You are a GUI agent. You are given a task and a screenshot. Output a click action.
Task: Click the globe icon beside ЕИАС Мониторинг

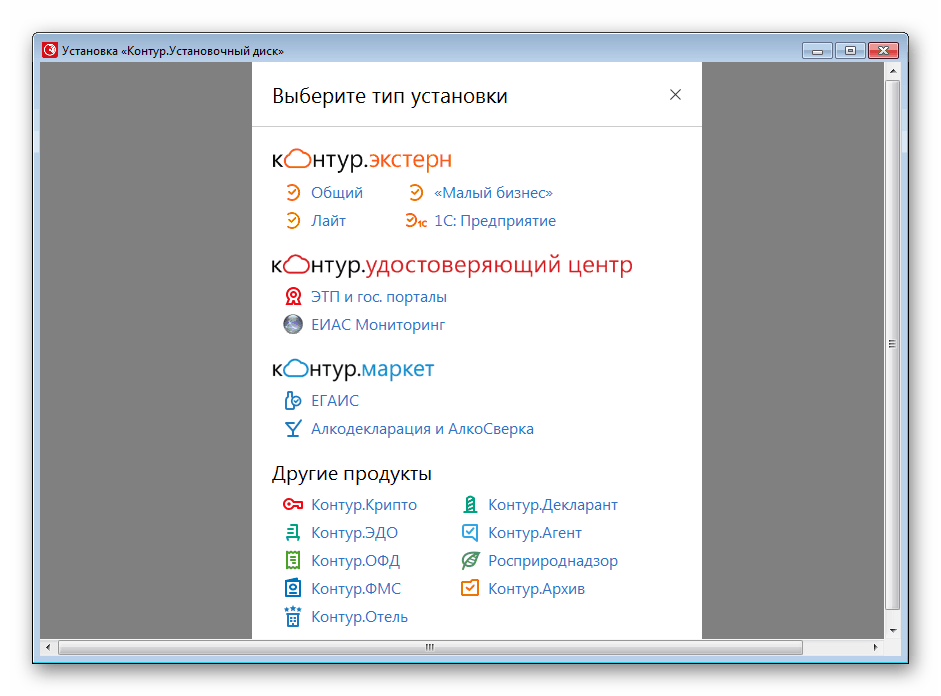tap(292, 325)
